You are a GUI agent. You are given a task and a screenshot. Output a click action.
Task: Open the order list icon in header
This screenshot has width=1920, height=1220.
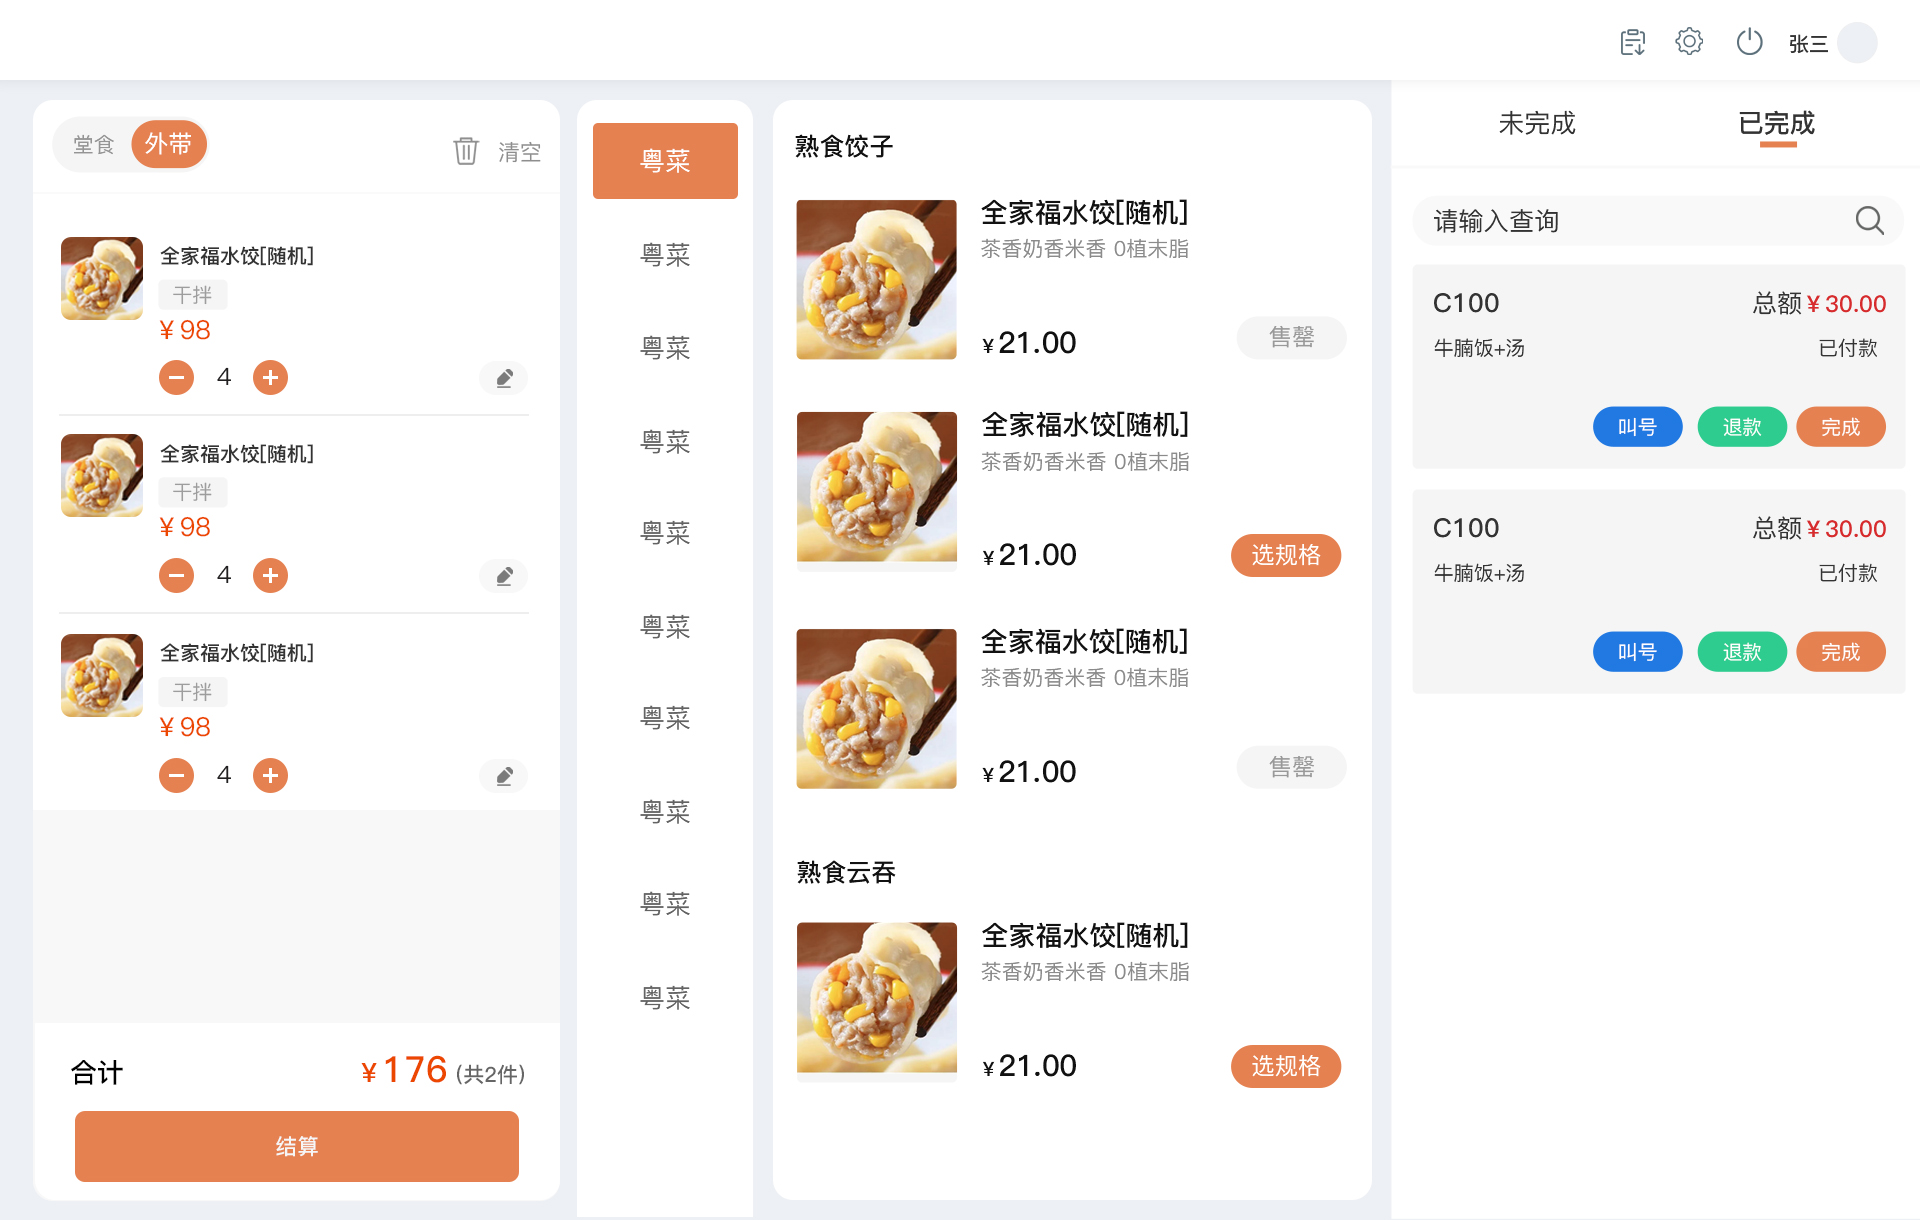pos(1632,42)
